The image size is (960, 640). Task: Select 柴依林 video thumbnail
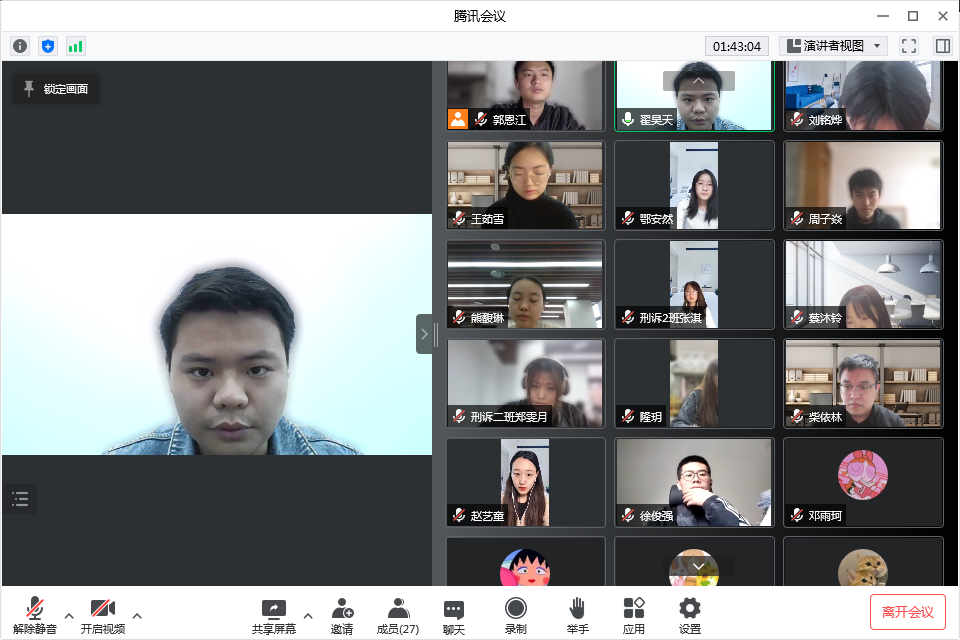pos(863,383)
